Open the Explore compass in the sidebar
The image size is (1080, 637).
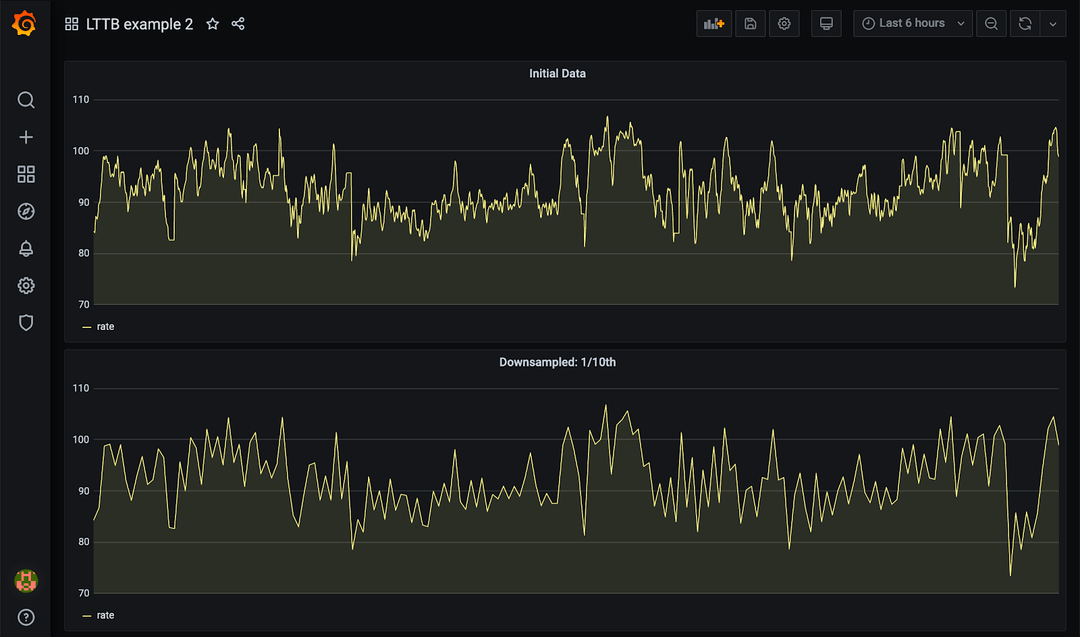26,211
